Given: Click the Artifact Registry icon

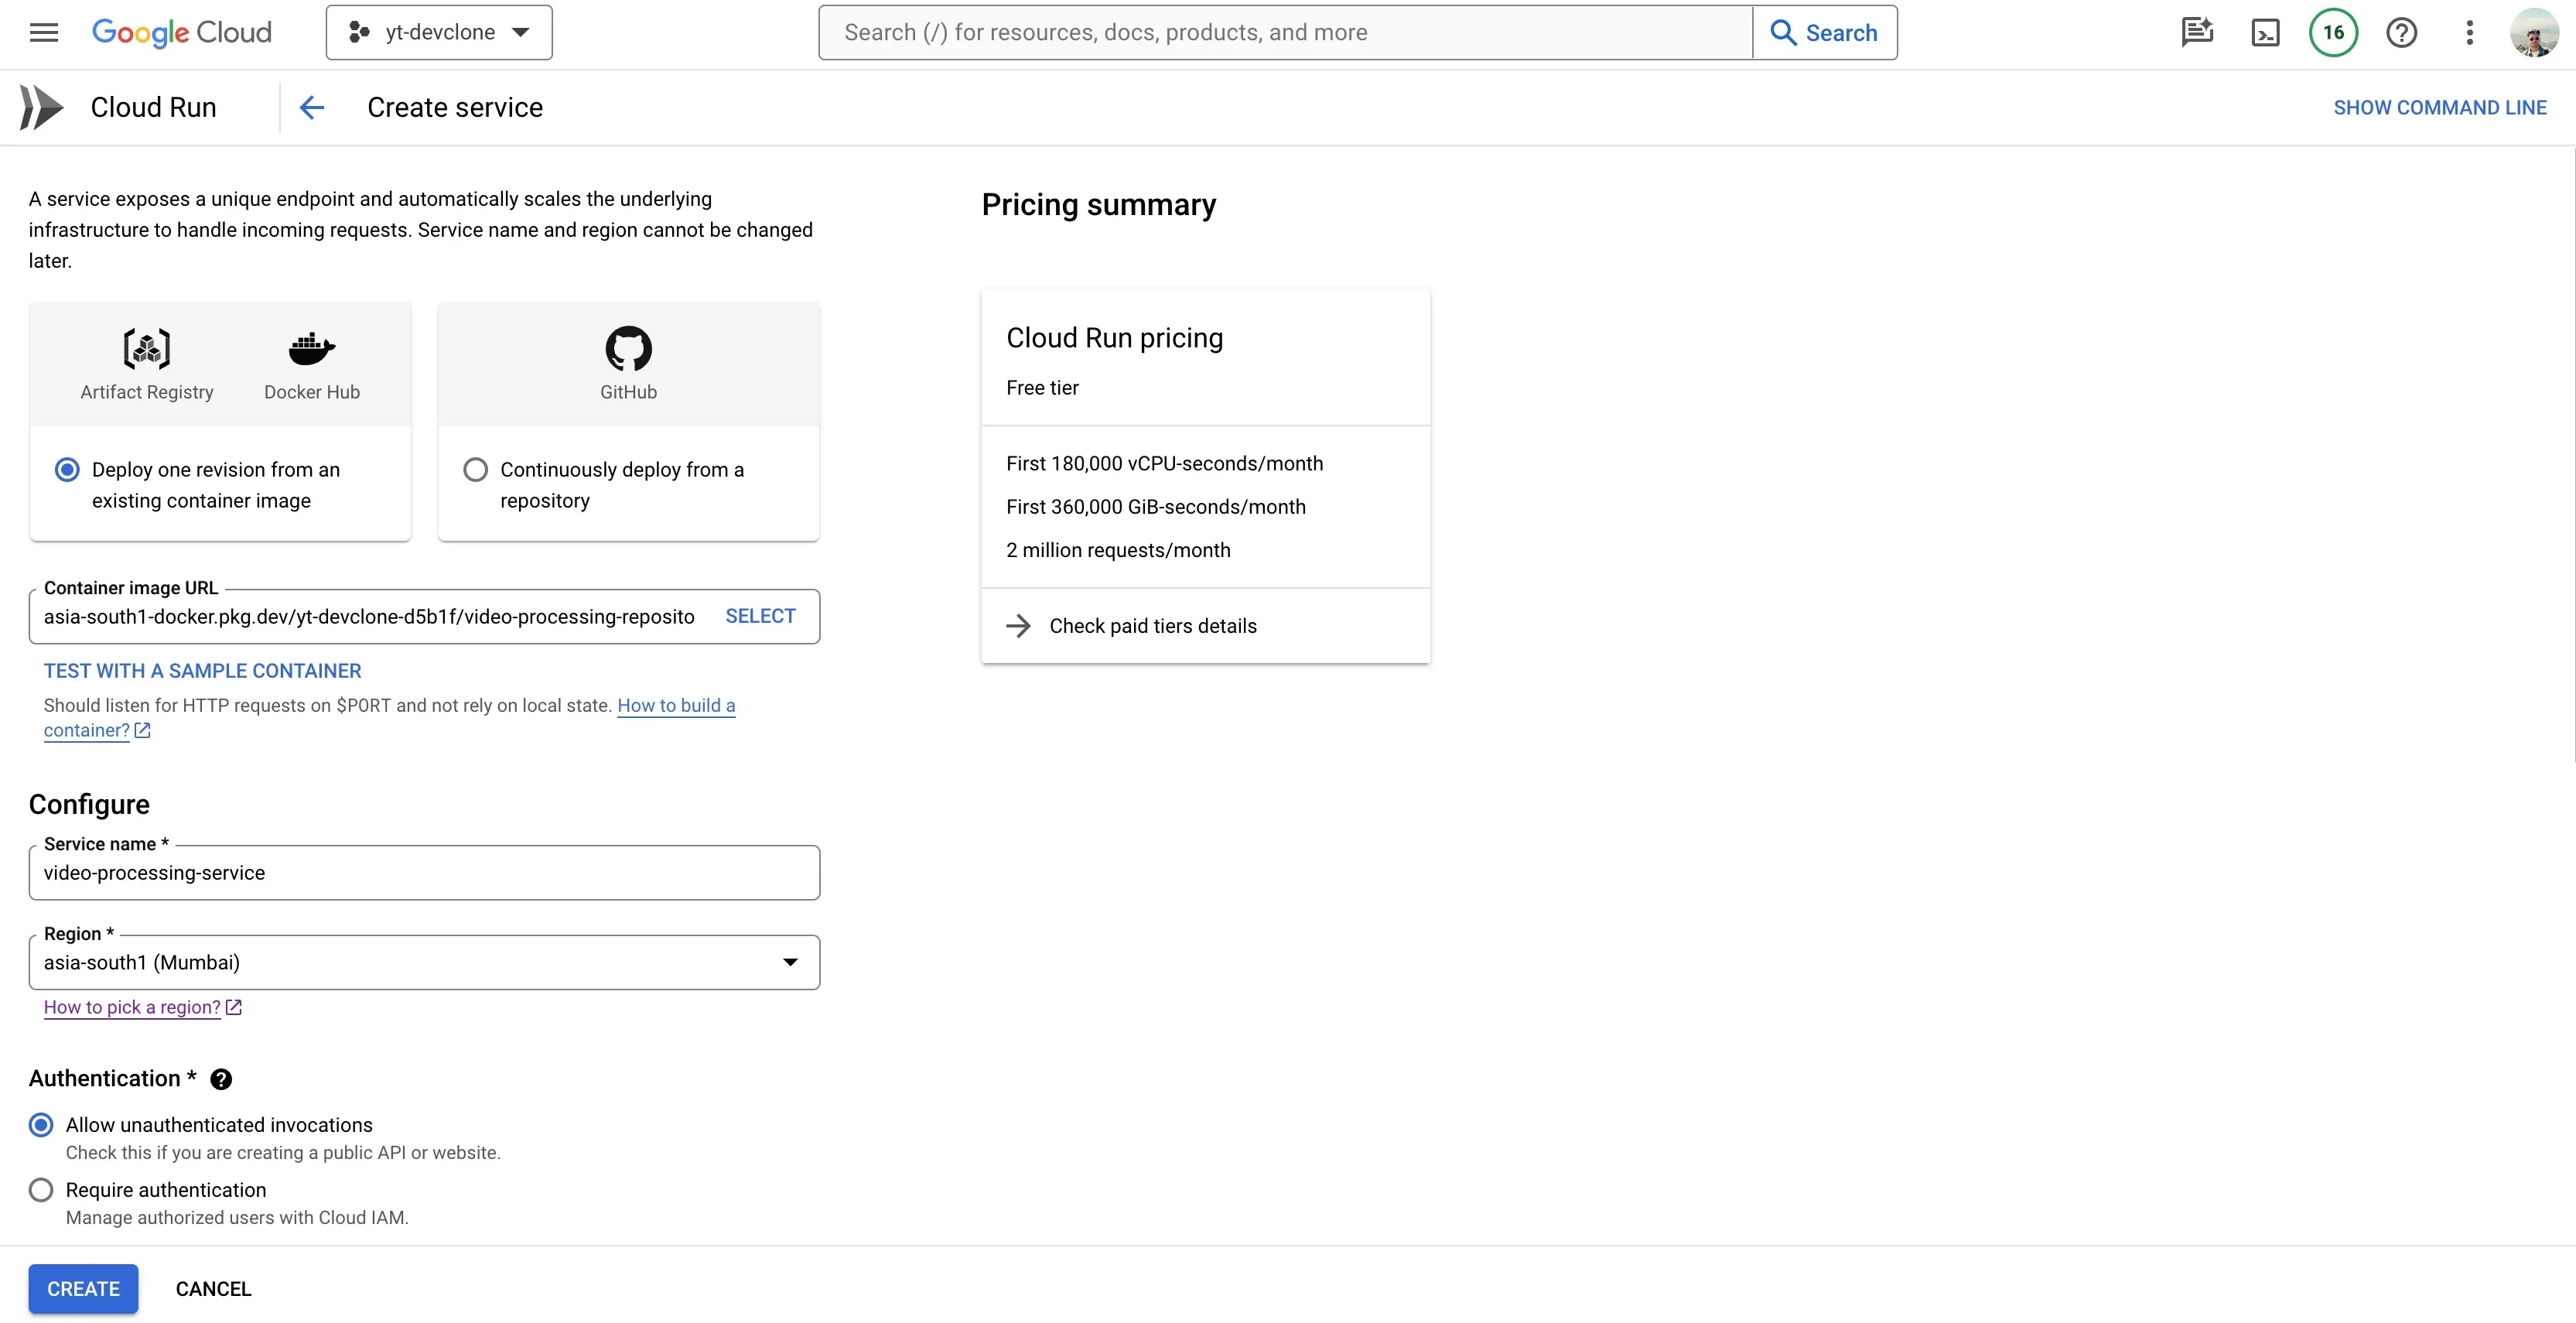Looking at the screenshot, I should pos(147,346).
